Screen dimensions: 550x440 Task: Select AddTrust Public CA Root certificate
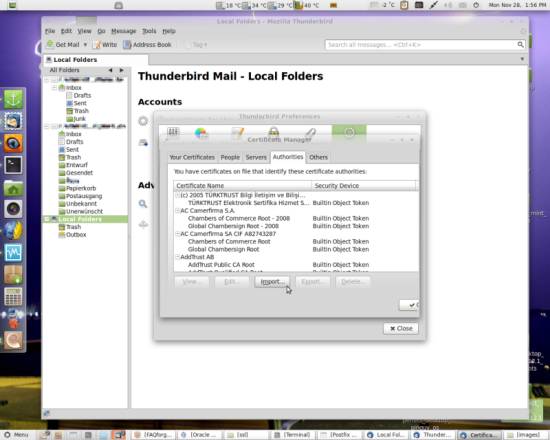296,265
